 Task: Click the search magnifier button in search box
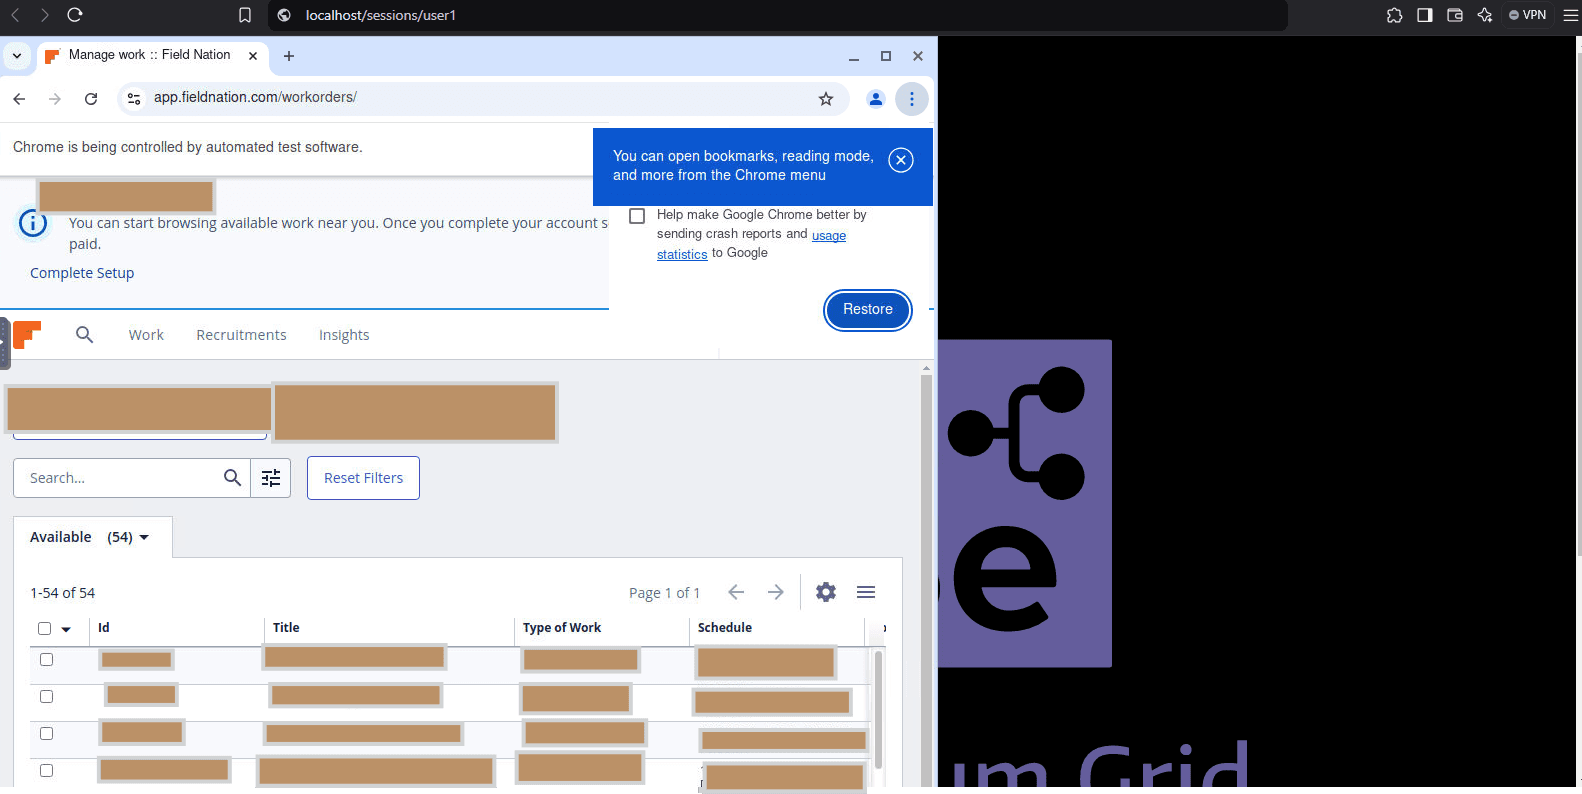(232, 478)
